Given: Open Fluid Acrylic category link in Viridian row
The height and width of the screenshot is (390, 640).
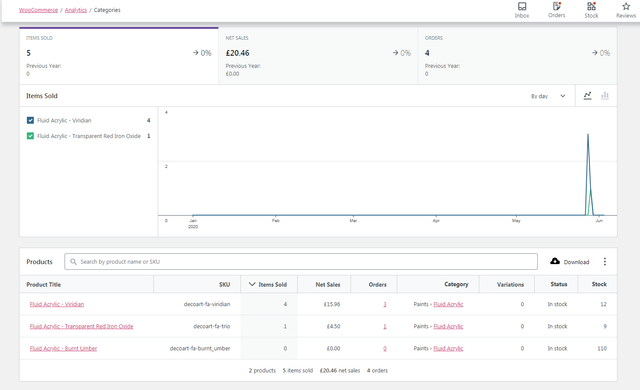Looking at the screenshot, I should (x=448, y=304).
